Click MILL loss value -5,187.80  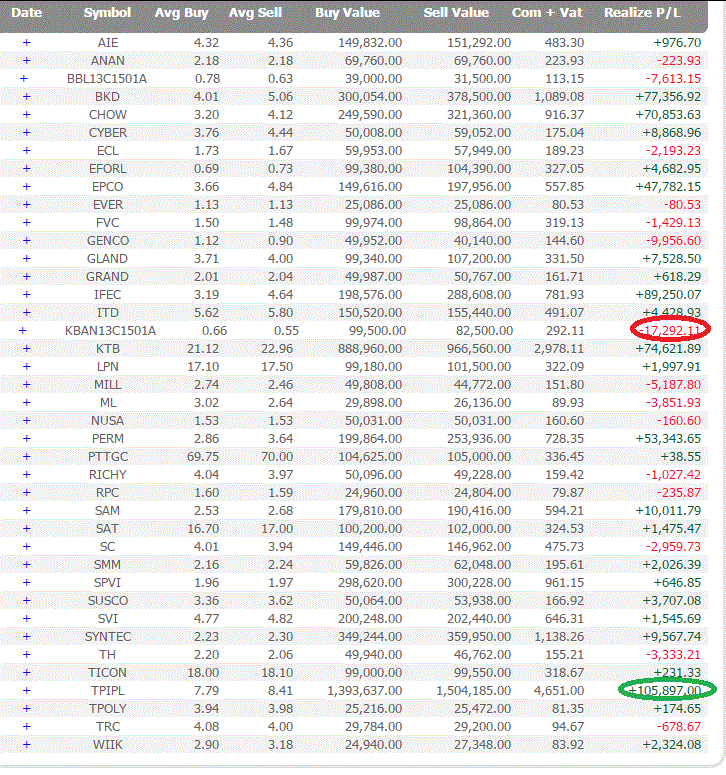674,385
